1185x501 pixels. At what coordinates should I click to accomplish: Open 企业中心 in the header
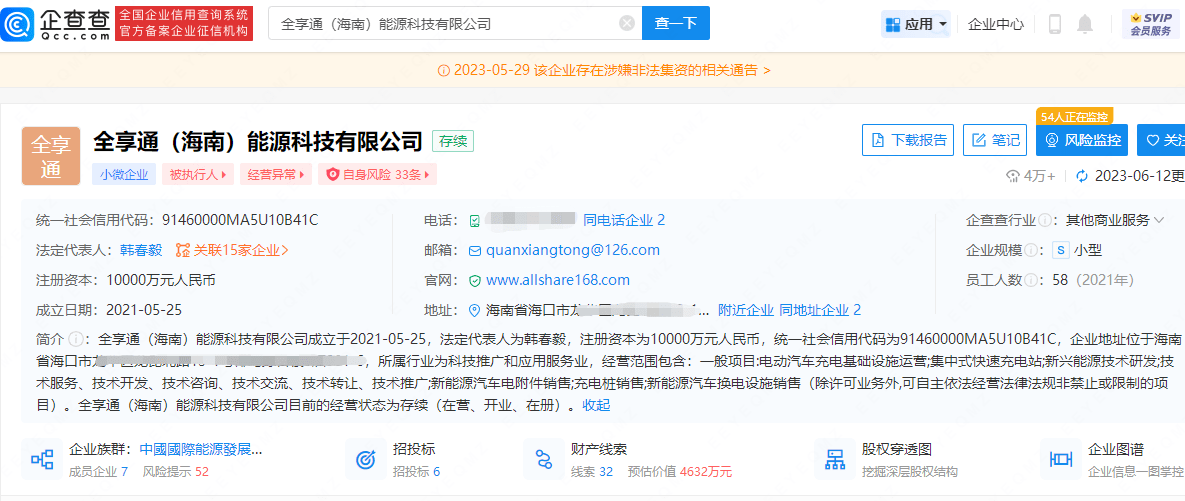point(996,24)
